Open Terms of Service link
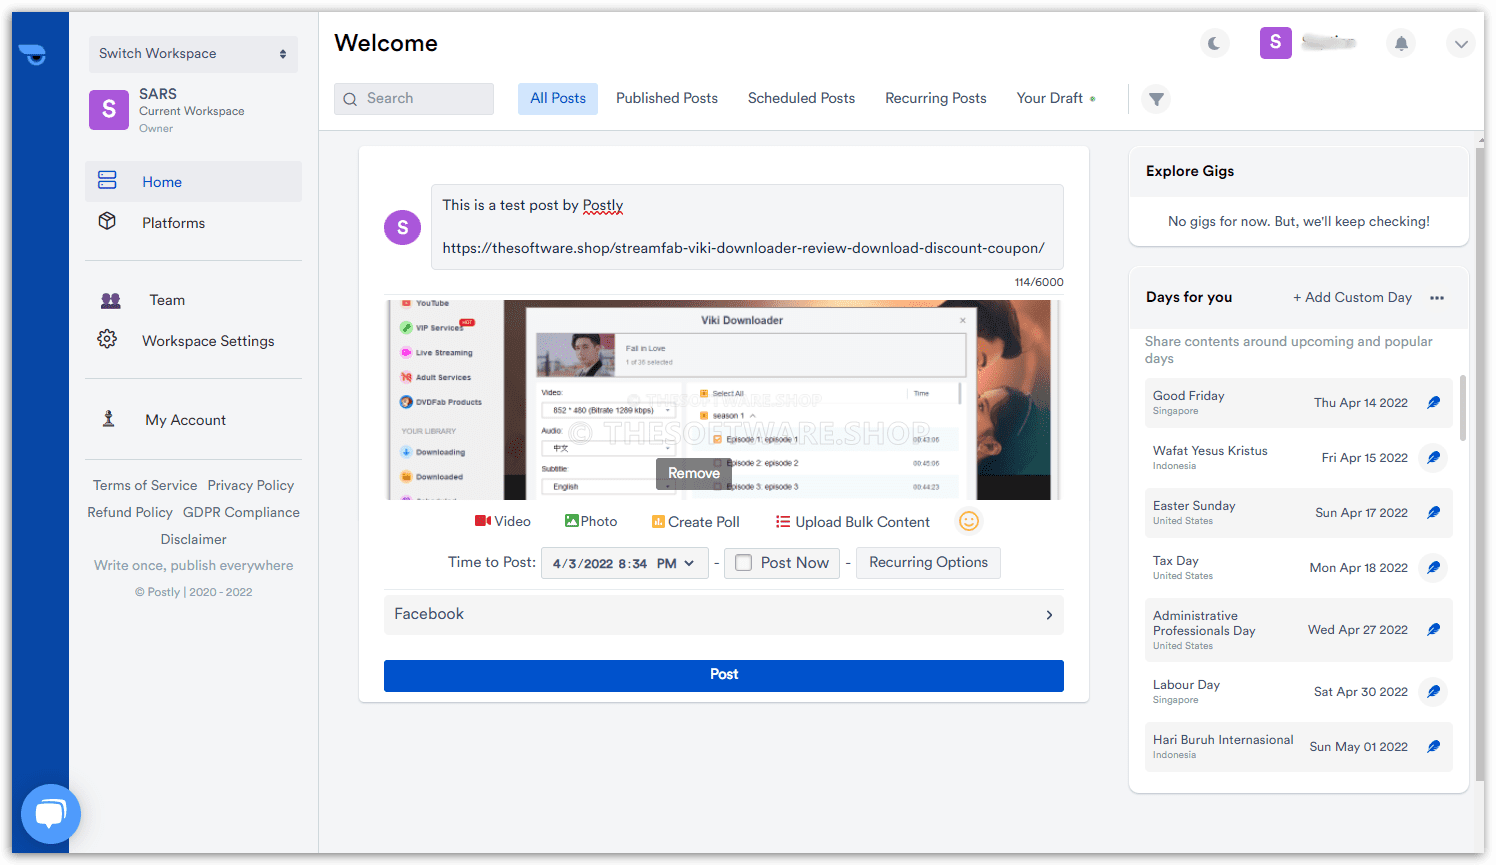Image resolution: width=1496 pixels, height=865 pixels. coord(145,485)
